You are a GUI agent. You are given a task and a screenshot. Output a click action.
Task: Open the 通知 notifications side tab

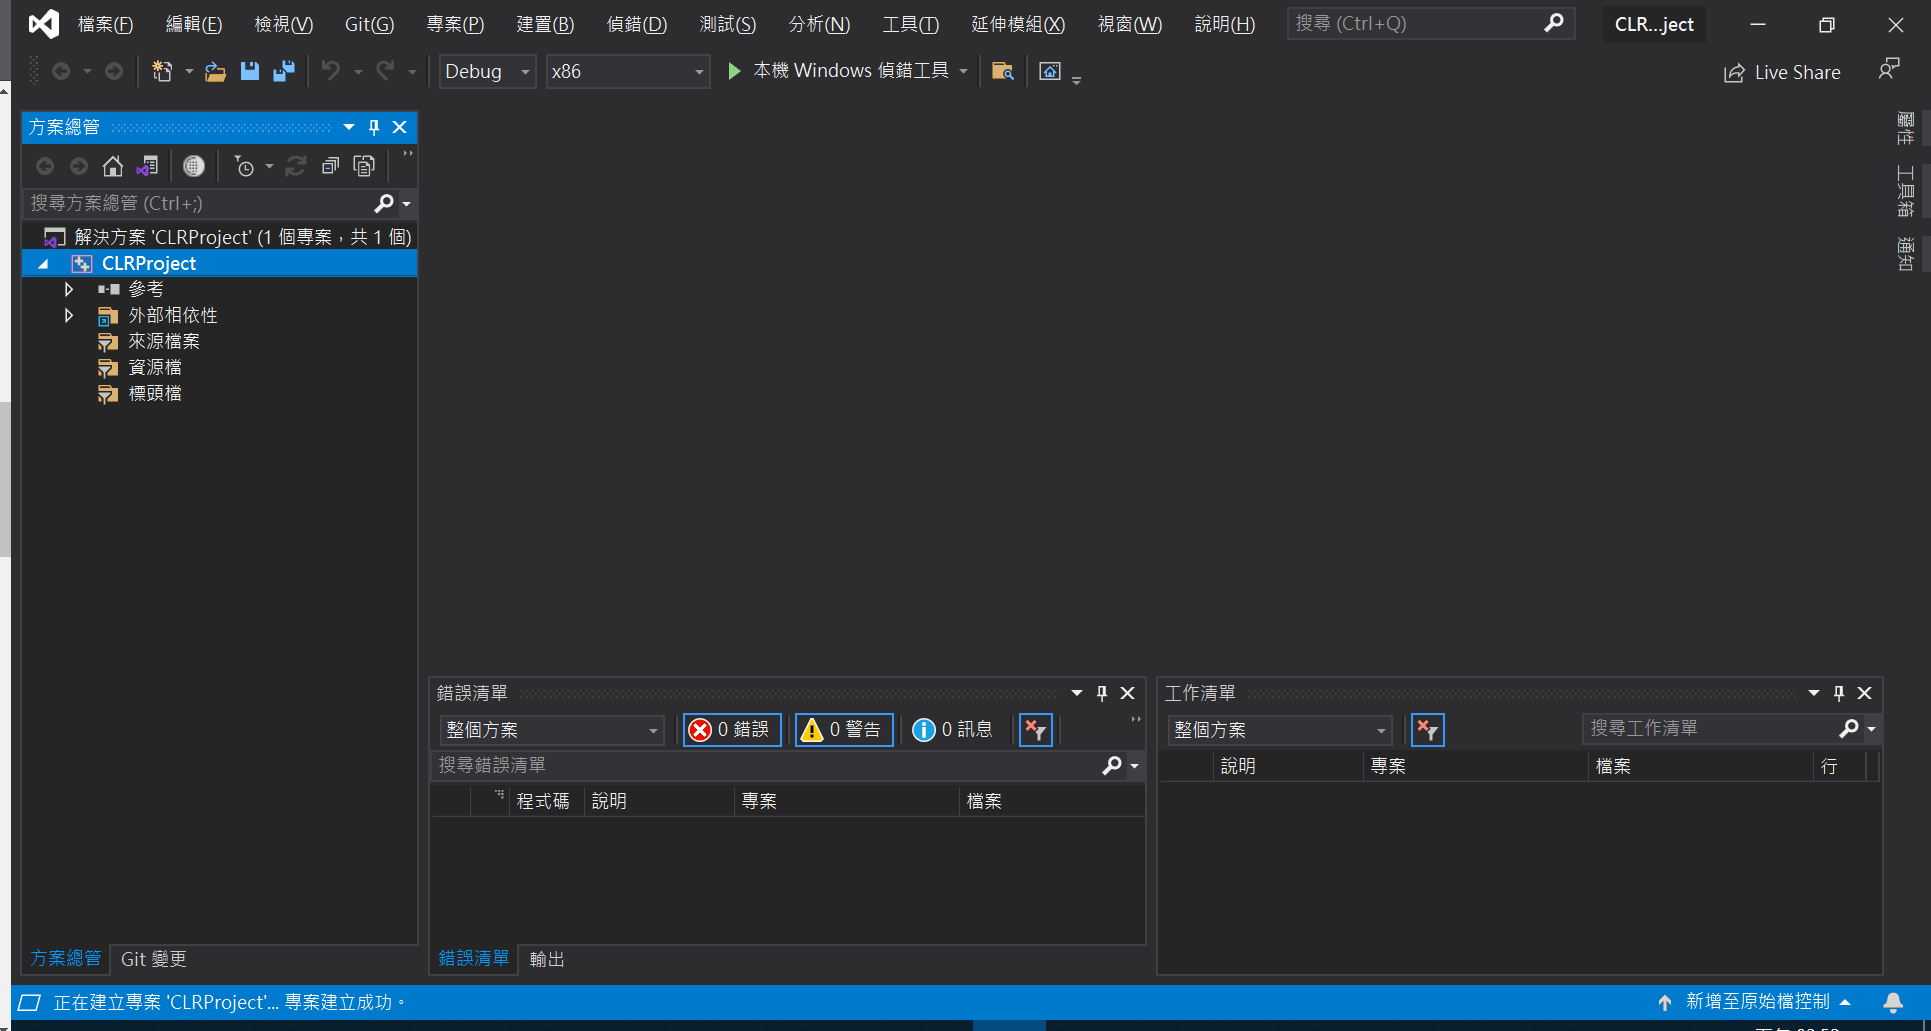click(x=1905, y=254)
